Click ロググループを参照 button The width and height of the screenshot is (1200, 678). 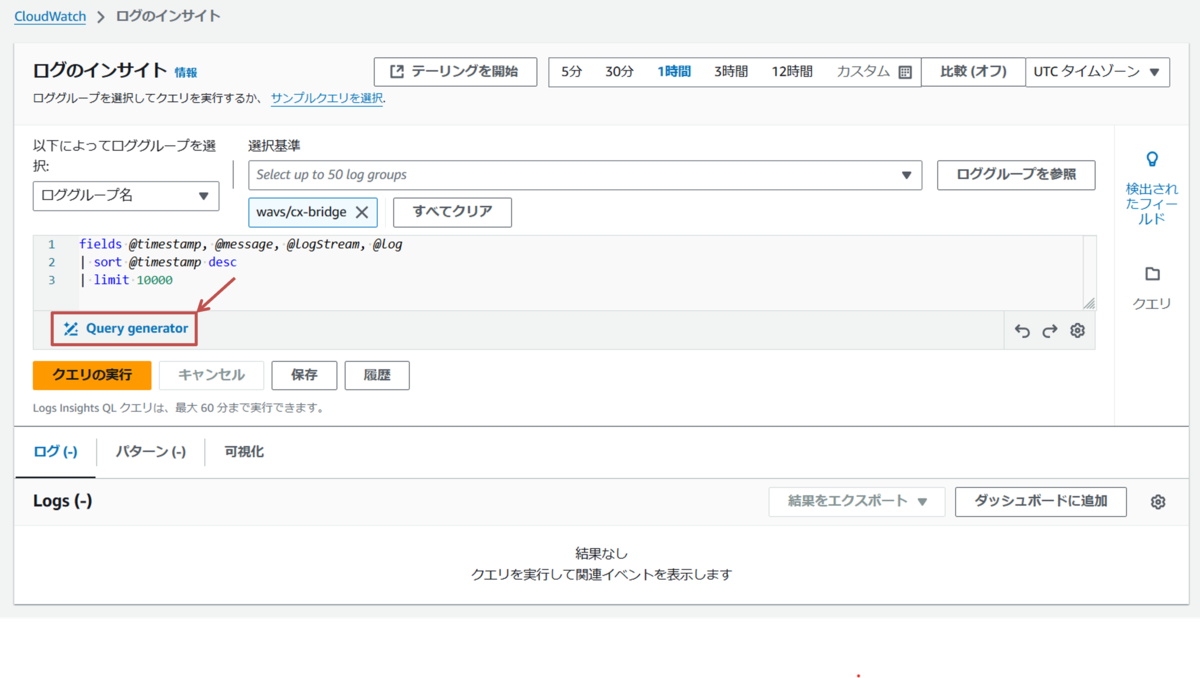[x=1016, y=174]
